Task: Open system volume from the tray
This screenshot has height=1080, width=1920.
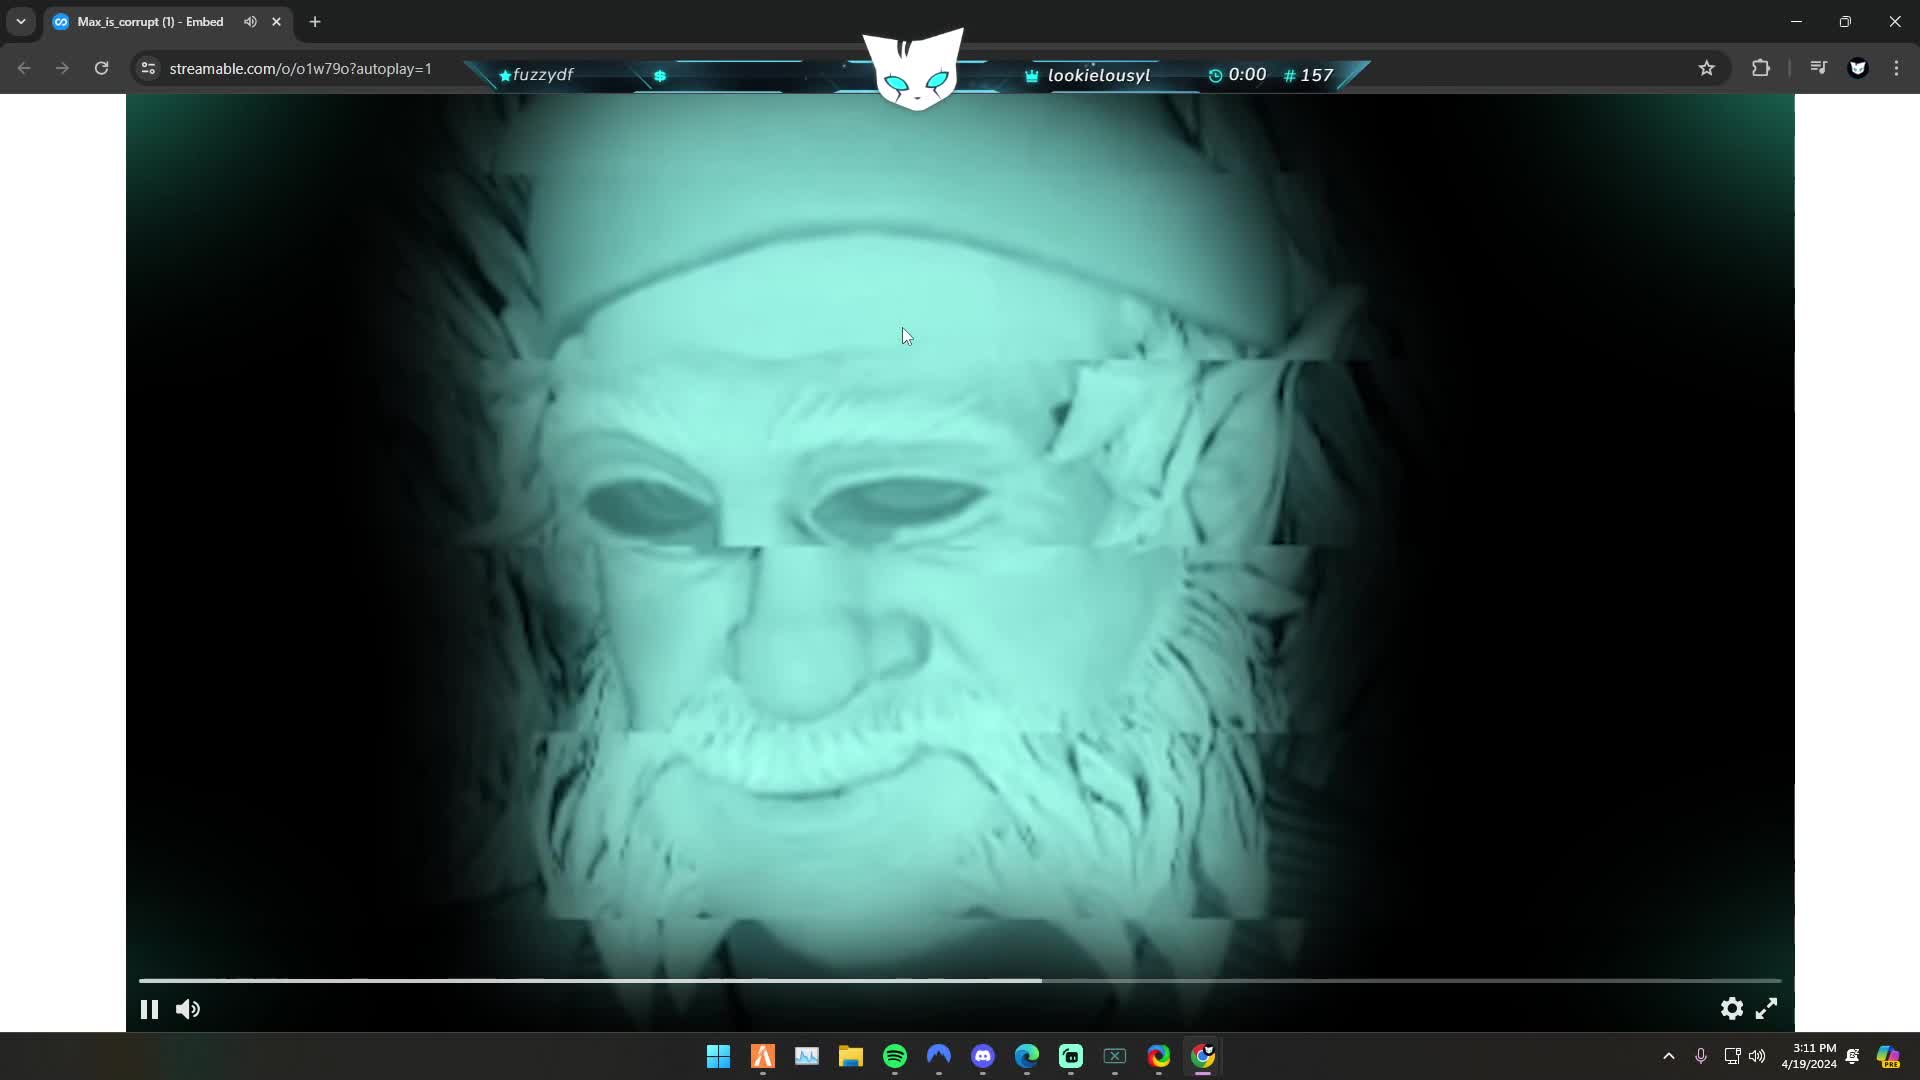Action: click(1757, 1056)
